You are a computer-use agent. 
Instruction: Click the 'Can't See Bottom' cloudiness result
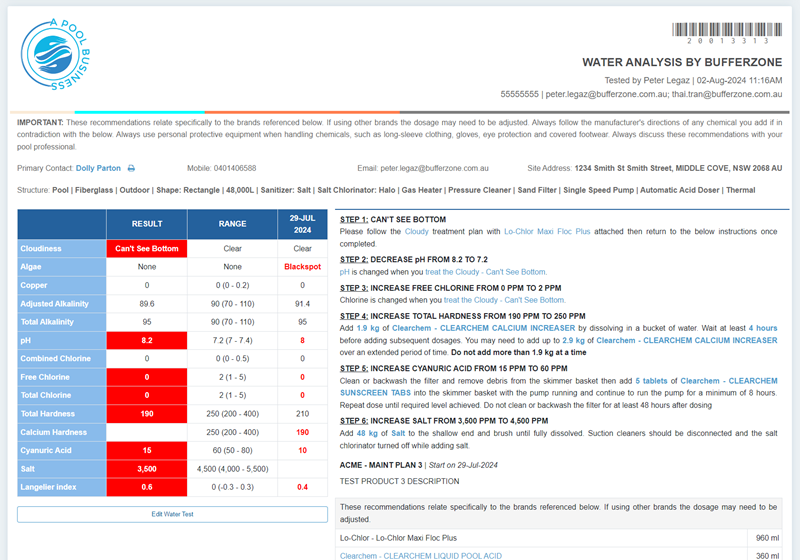147,249
